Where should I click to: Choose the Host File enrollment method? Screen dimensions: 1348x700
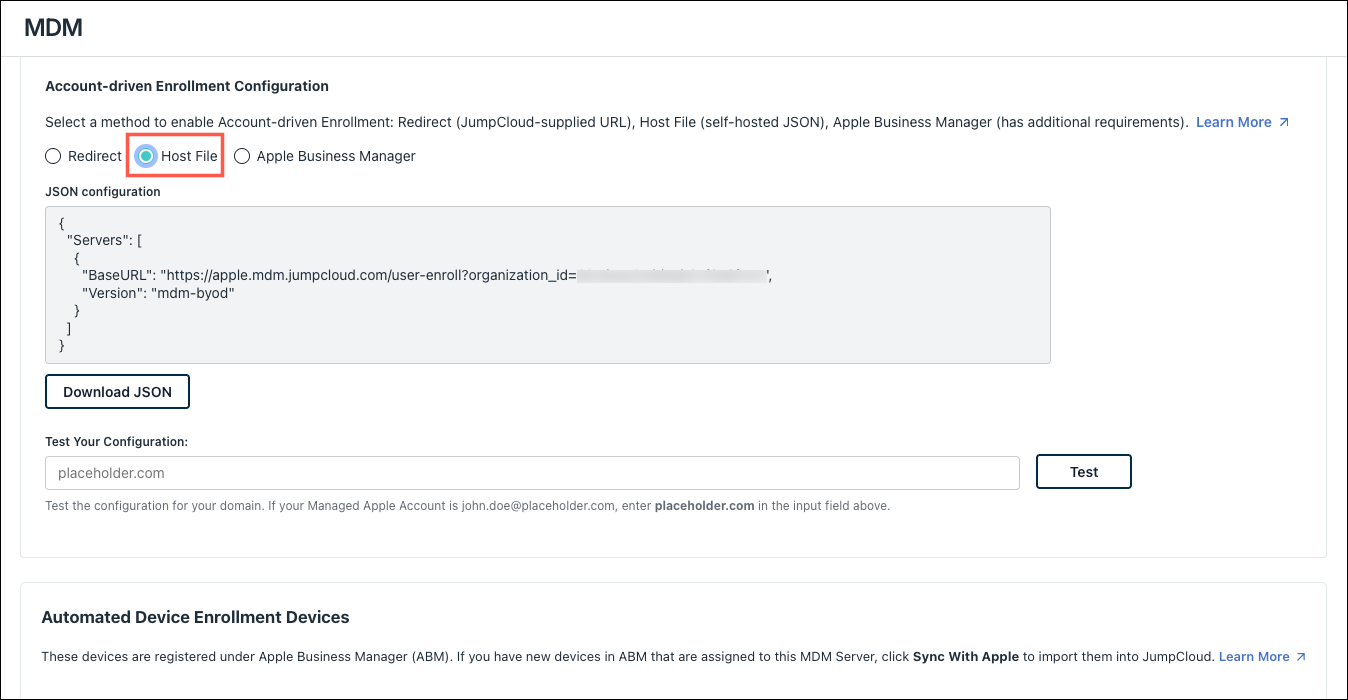(x=146, y=156)
